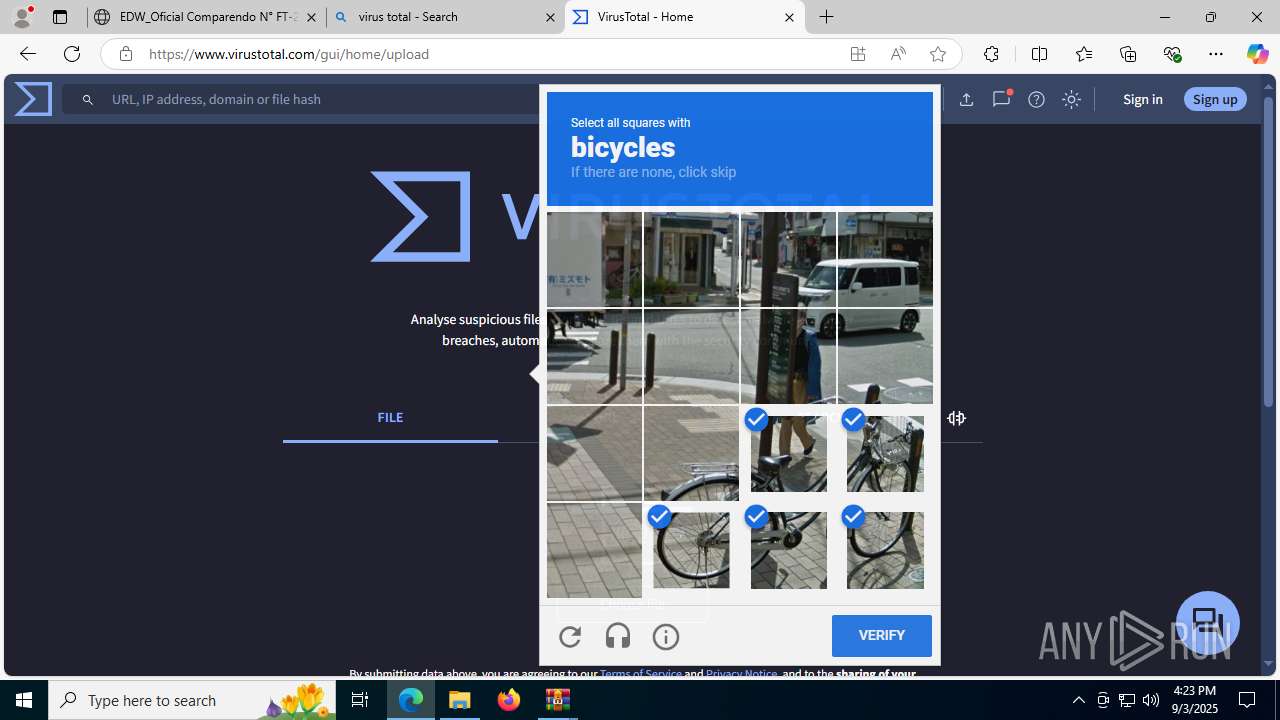The width and height of the screenshot is (1280, 720).
Task: Reload the captcha challenge images
Action: pos(570,636)
